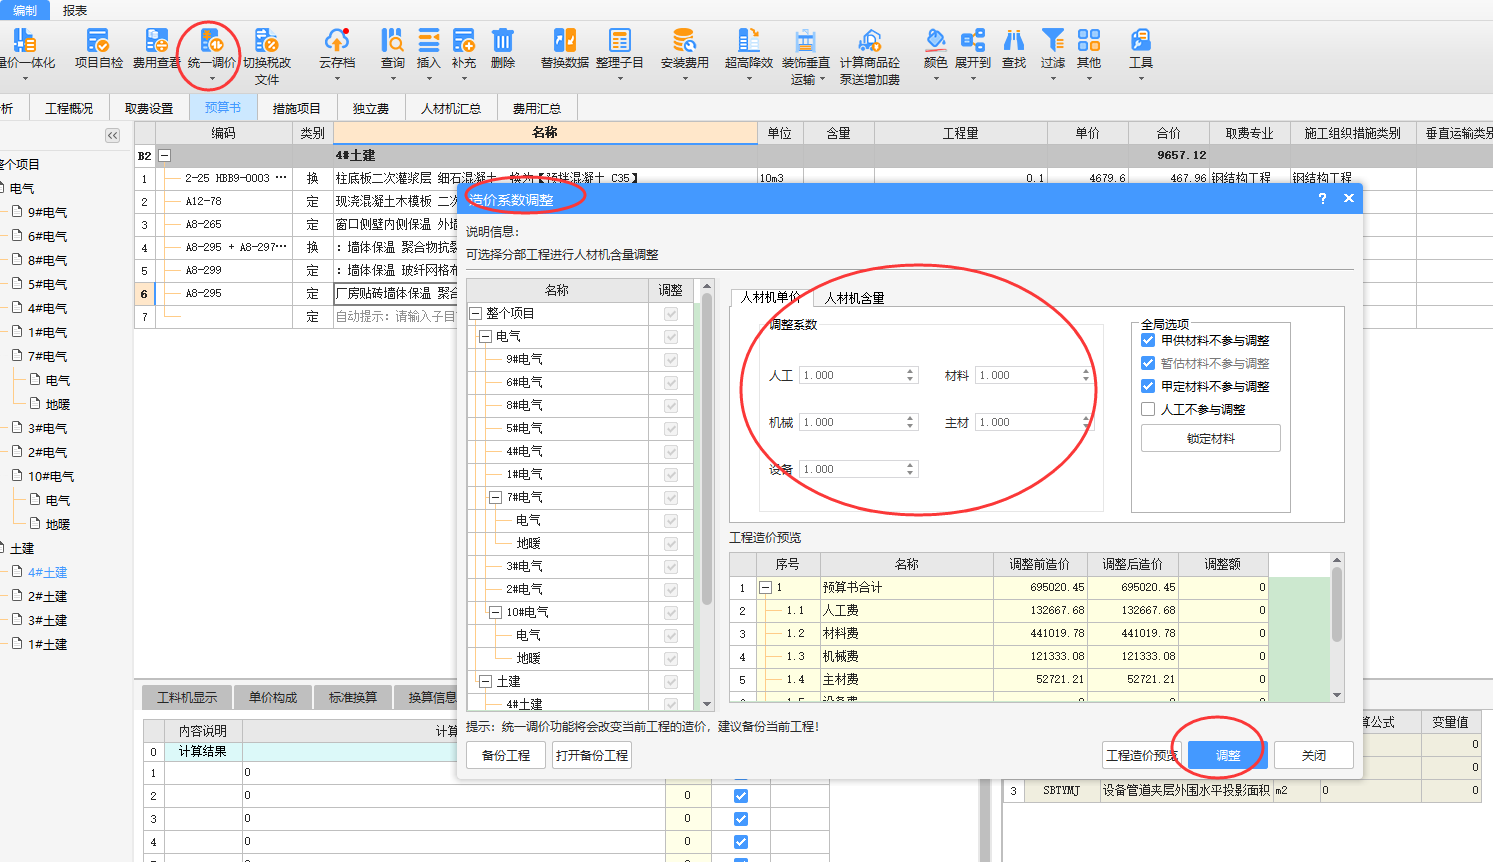Open the dropdown arrow under 查询
1493x862 pixels.
coord(393,79)
